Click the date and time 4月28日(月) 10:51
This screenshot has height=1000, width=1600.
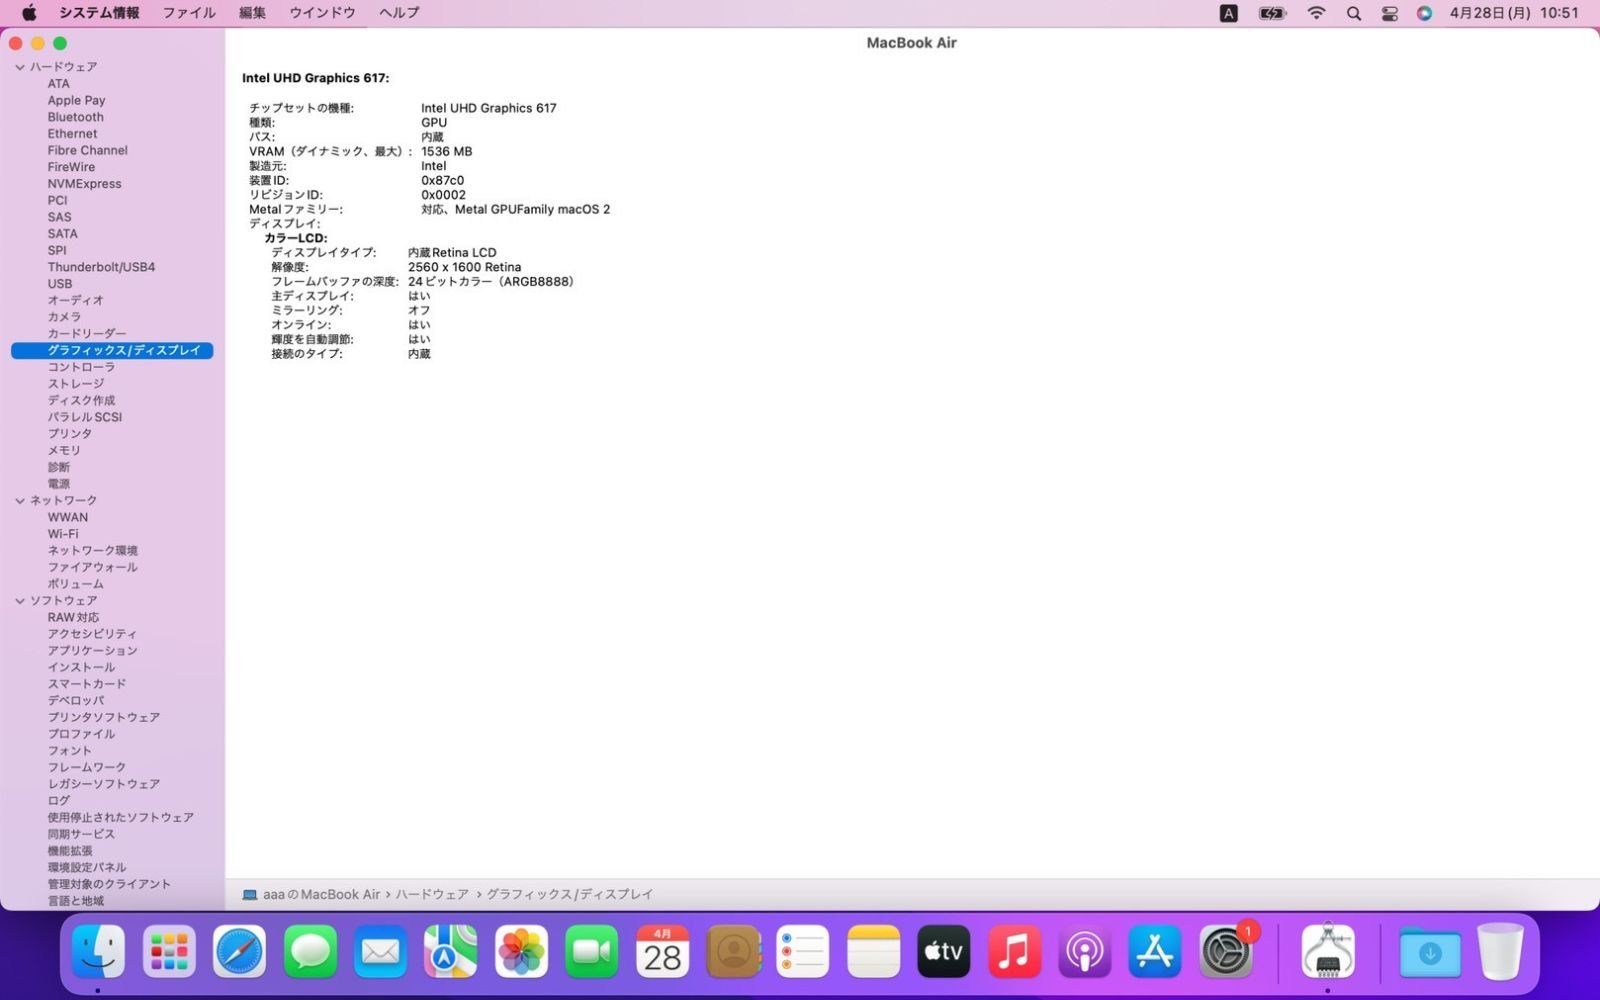click(1514, 13)
